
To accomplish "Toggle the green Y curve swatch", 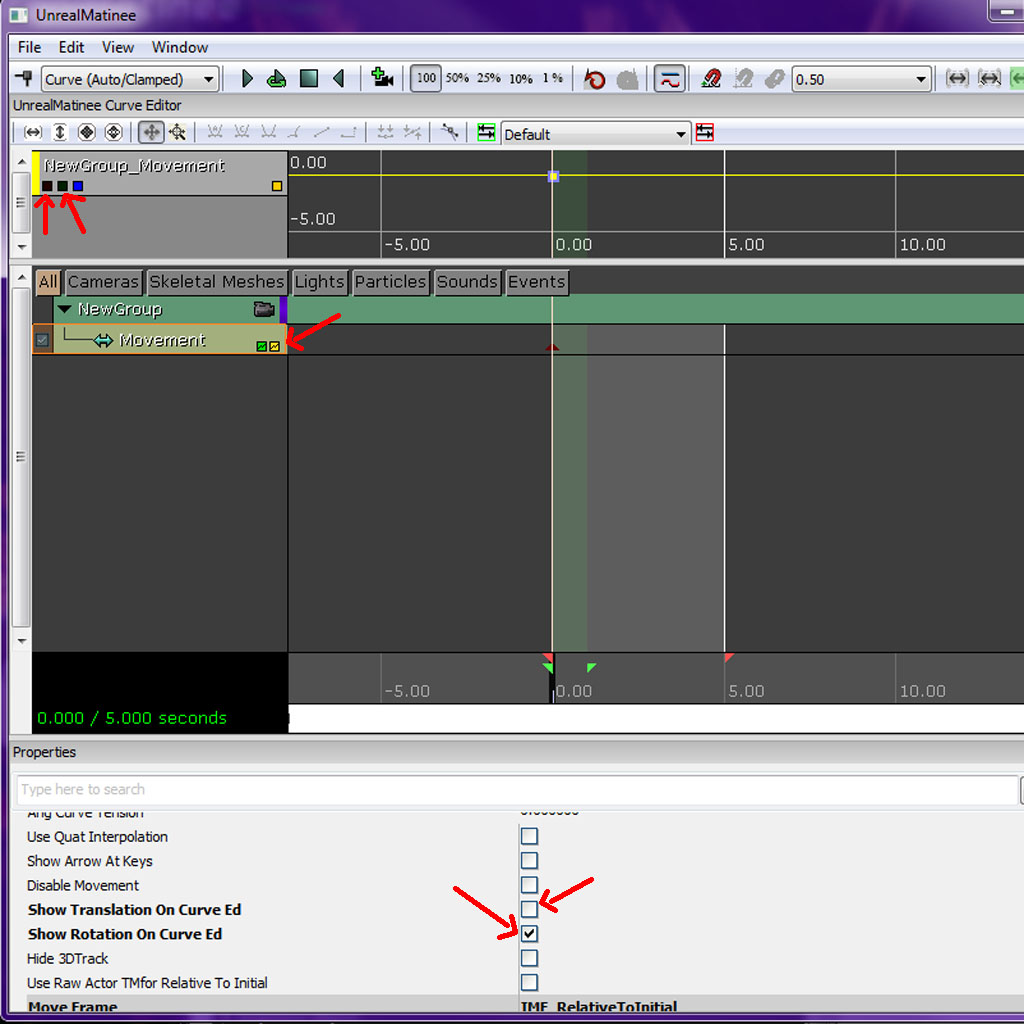I will click(x=62, y=186).
